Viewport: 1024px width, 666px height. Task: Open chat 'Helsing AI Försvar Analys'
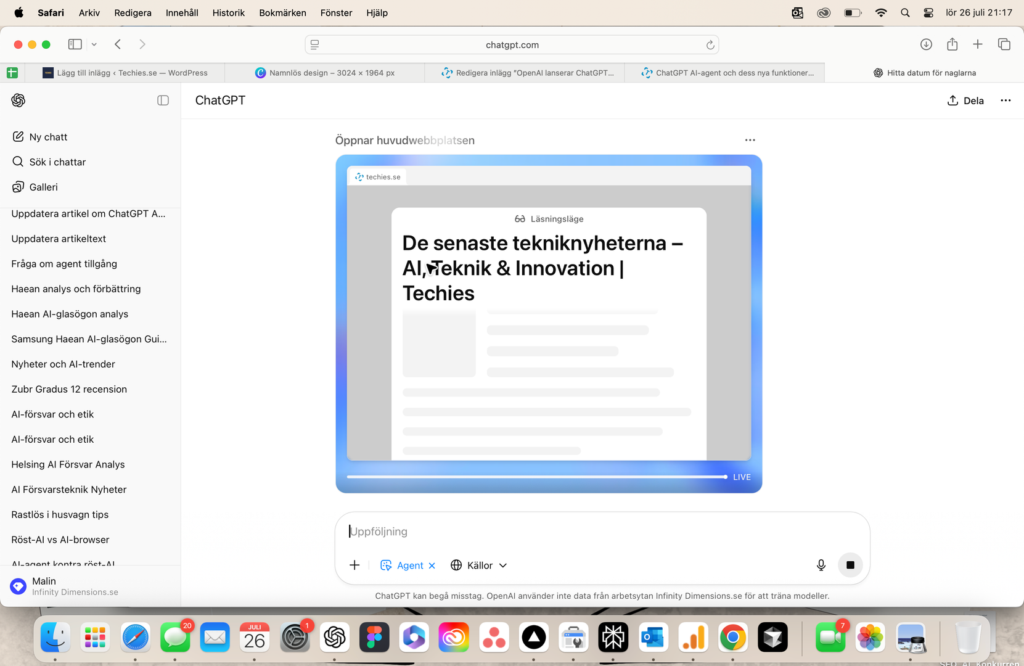point(68,464)
